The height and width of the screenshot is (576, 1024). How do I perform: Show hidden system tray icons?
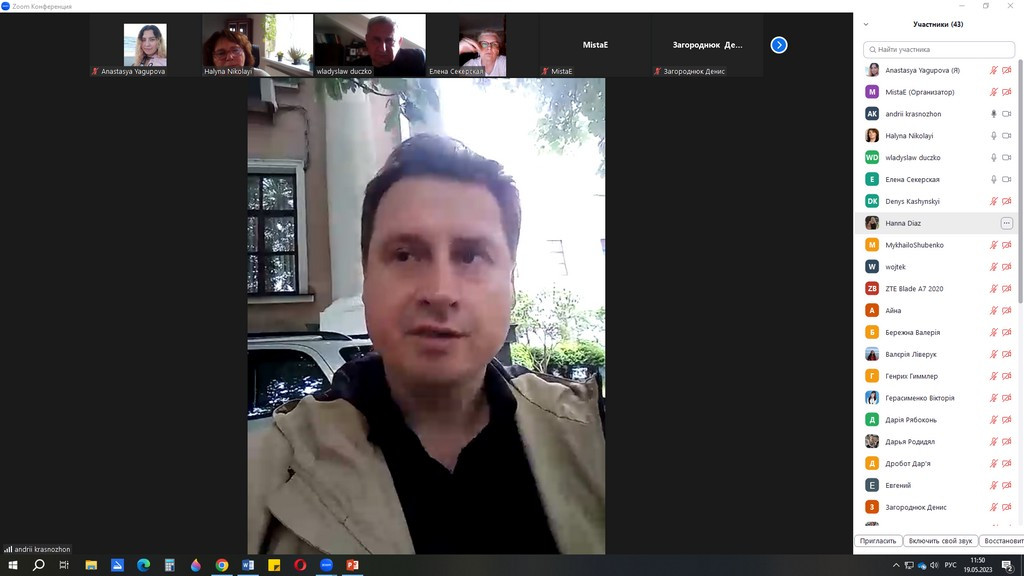(x=896, y=565)
